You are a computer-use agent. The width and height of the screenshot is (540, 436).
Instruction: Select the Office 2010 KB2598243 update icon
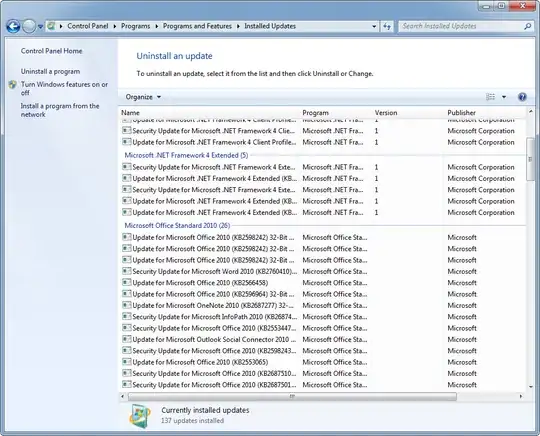[x=127, y=351]
